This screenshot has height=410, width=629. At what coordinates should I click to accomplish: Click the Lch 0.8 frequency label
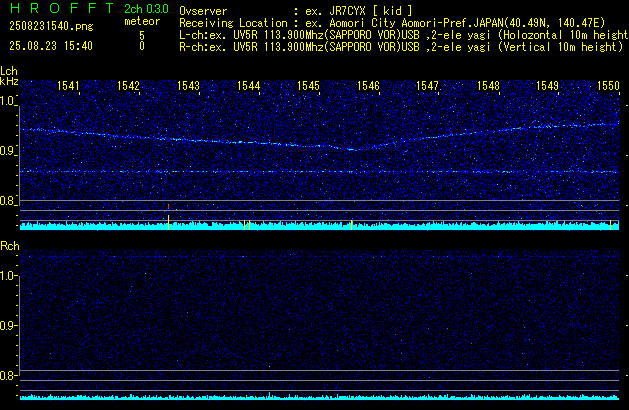point(7,201)
